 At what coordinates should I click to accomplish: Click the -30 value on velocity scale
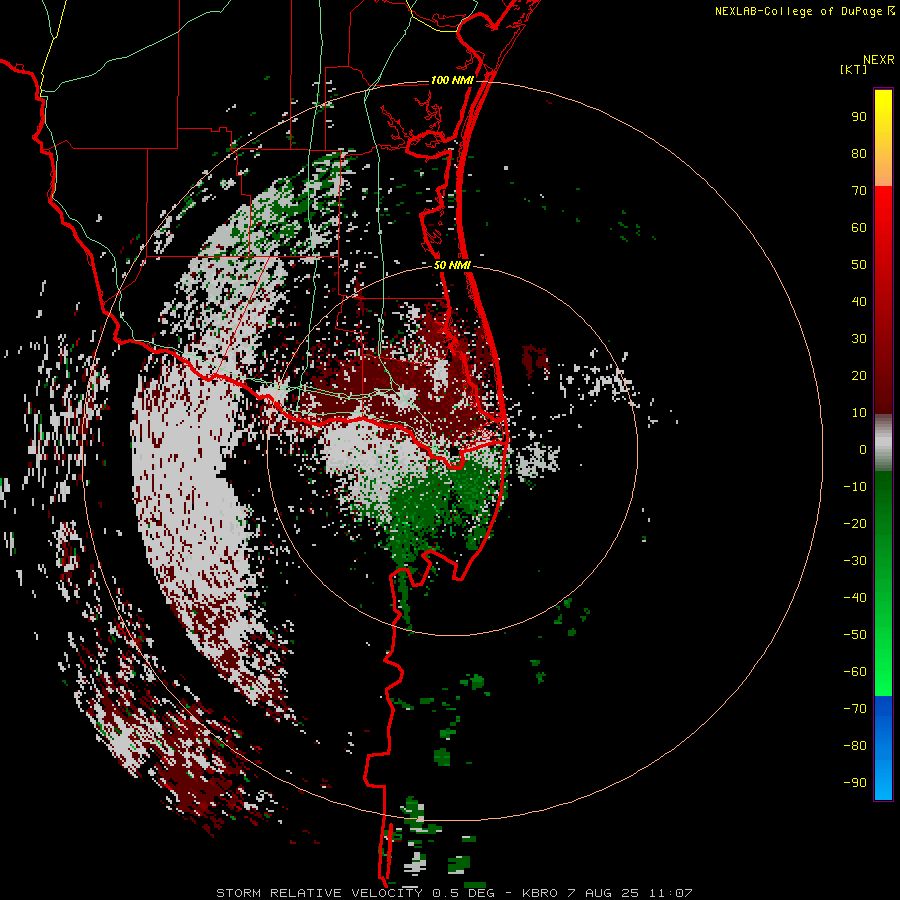(855, 561)
